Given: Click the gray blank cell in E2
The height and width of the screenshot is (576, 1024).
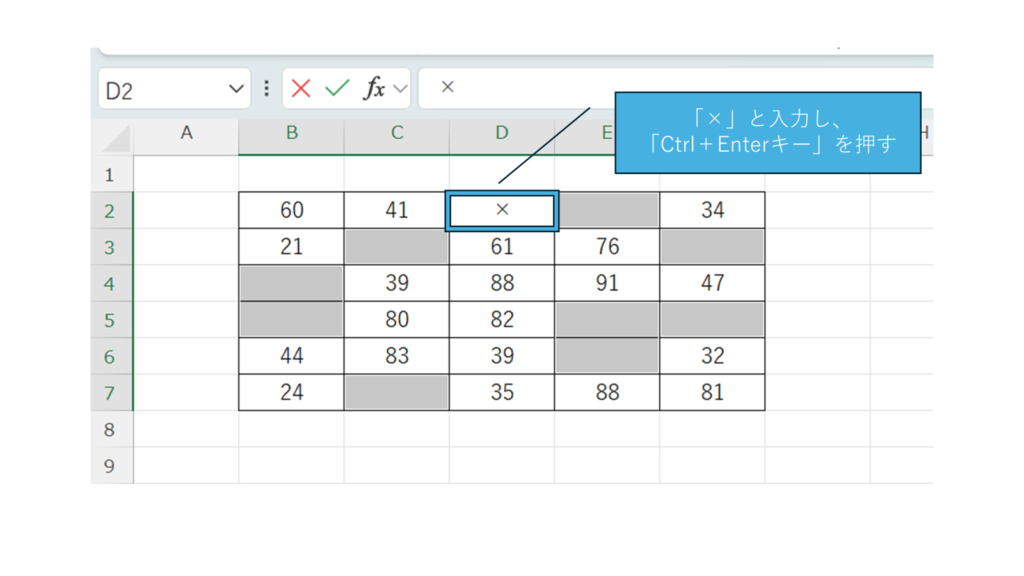Looking at the screenshot, I should (607, 211).
